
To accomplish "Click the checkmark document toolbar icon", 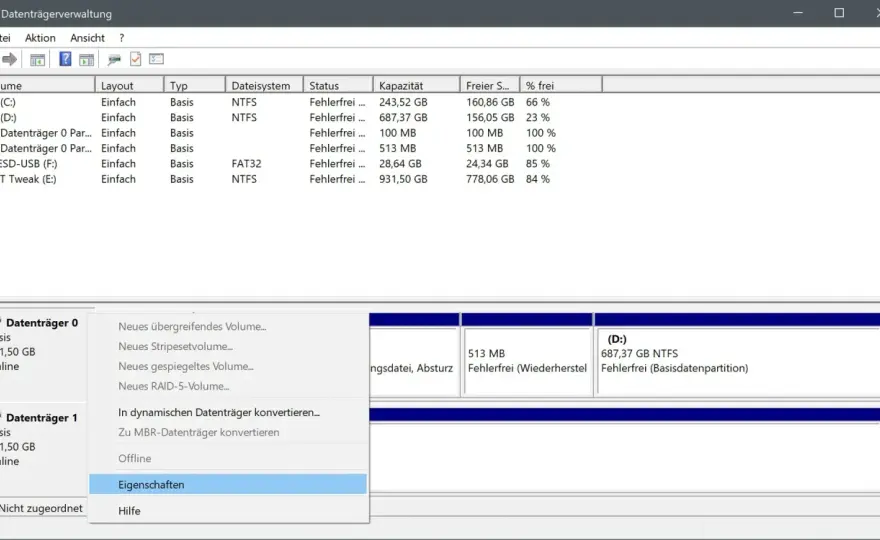I will coord(135,59).
